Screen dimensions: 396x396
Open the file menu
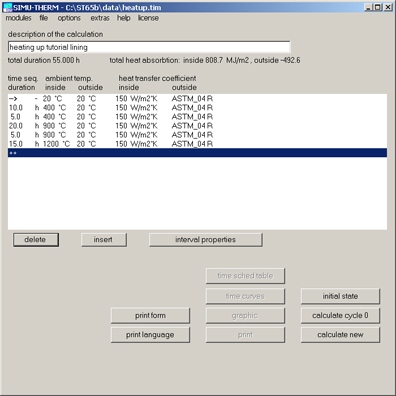[44, 18]
